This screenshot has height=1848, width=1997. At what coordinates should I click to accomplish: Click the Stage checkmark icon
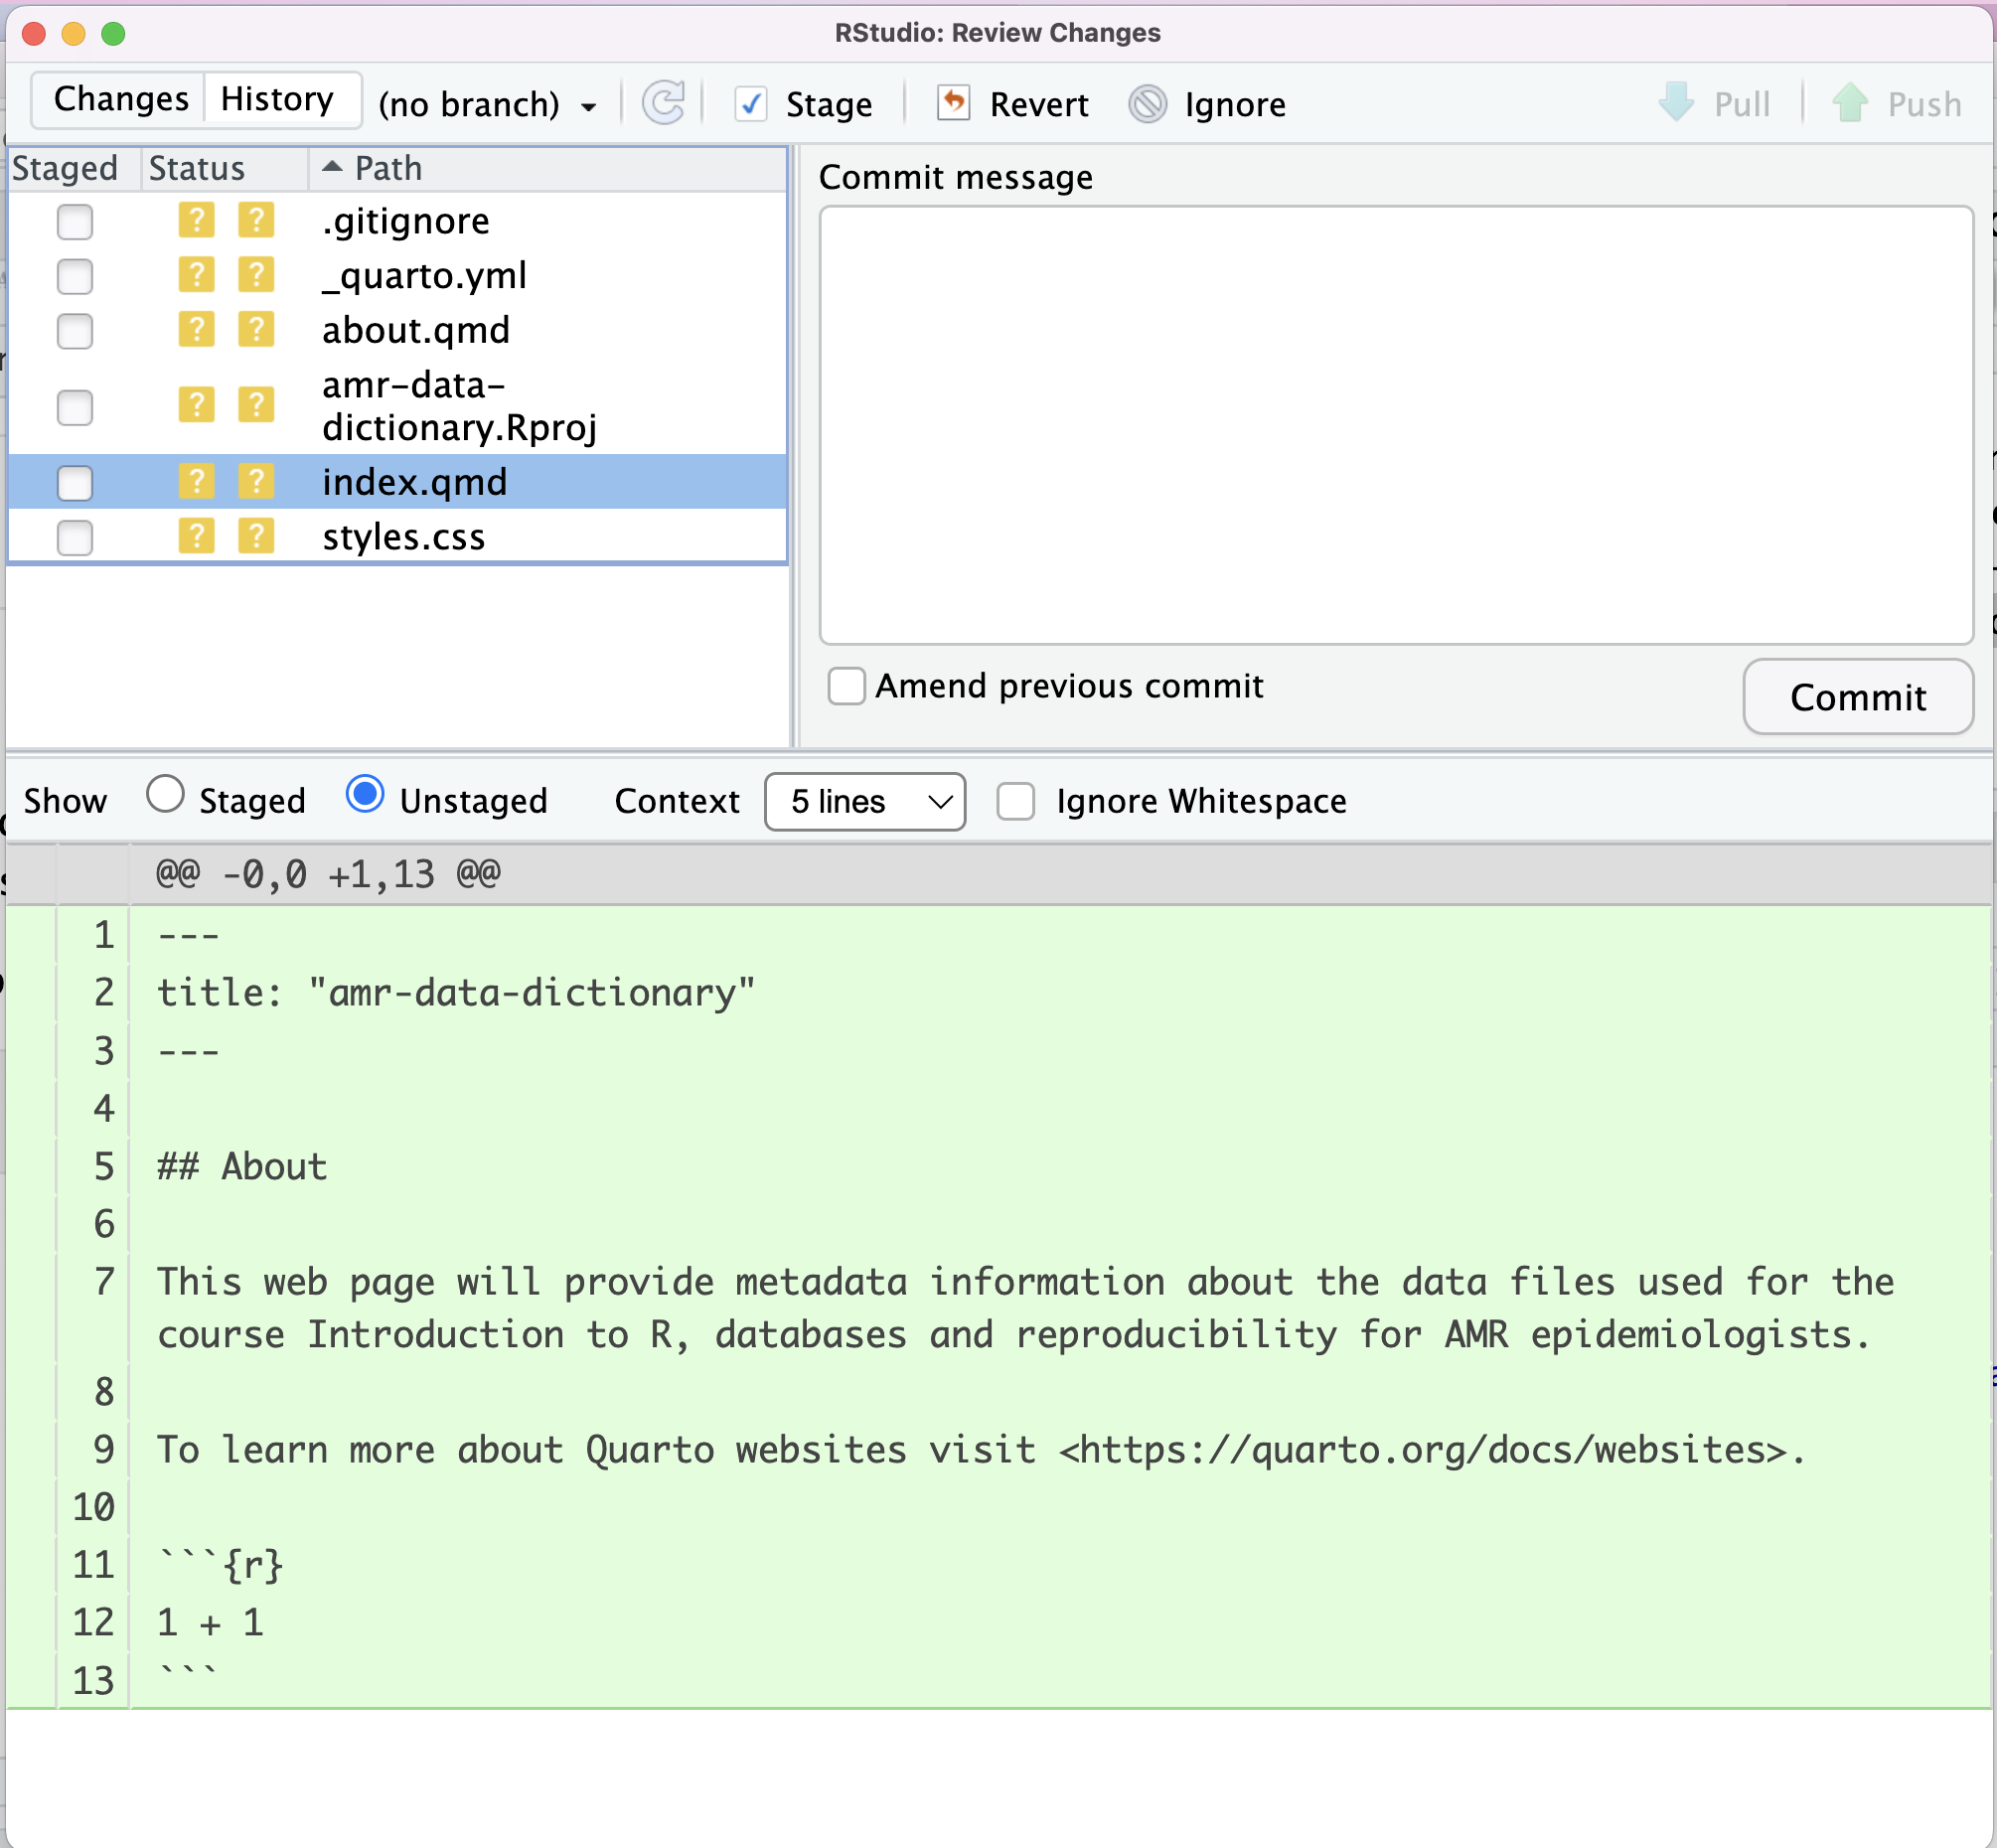click(x=750, y=104)
